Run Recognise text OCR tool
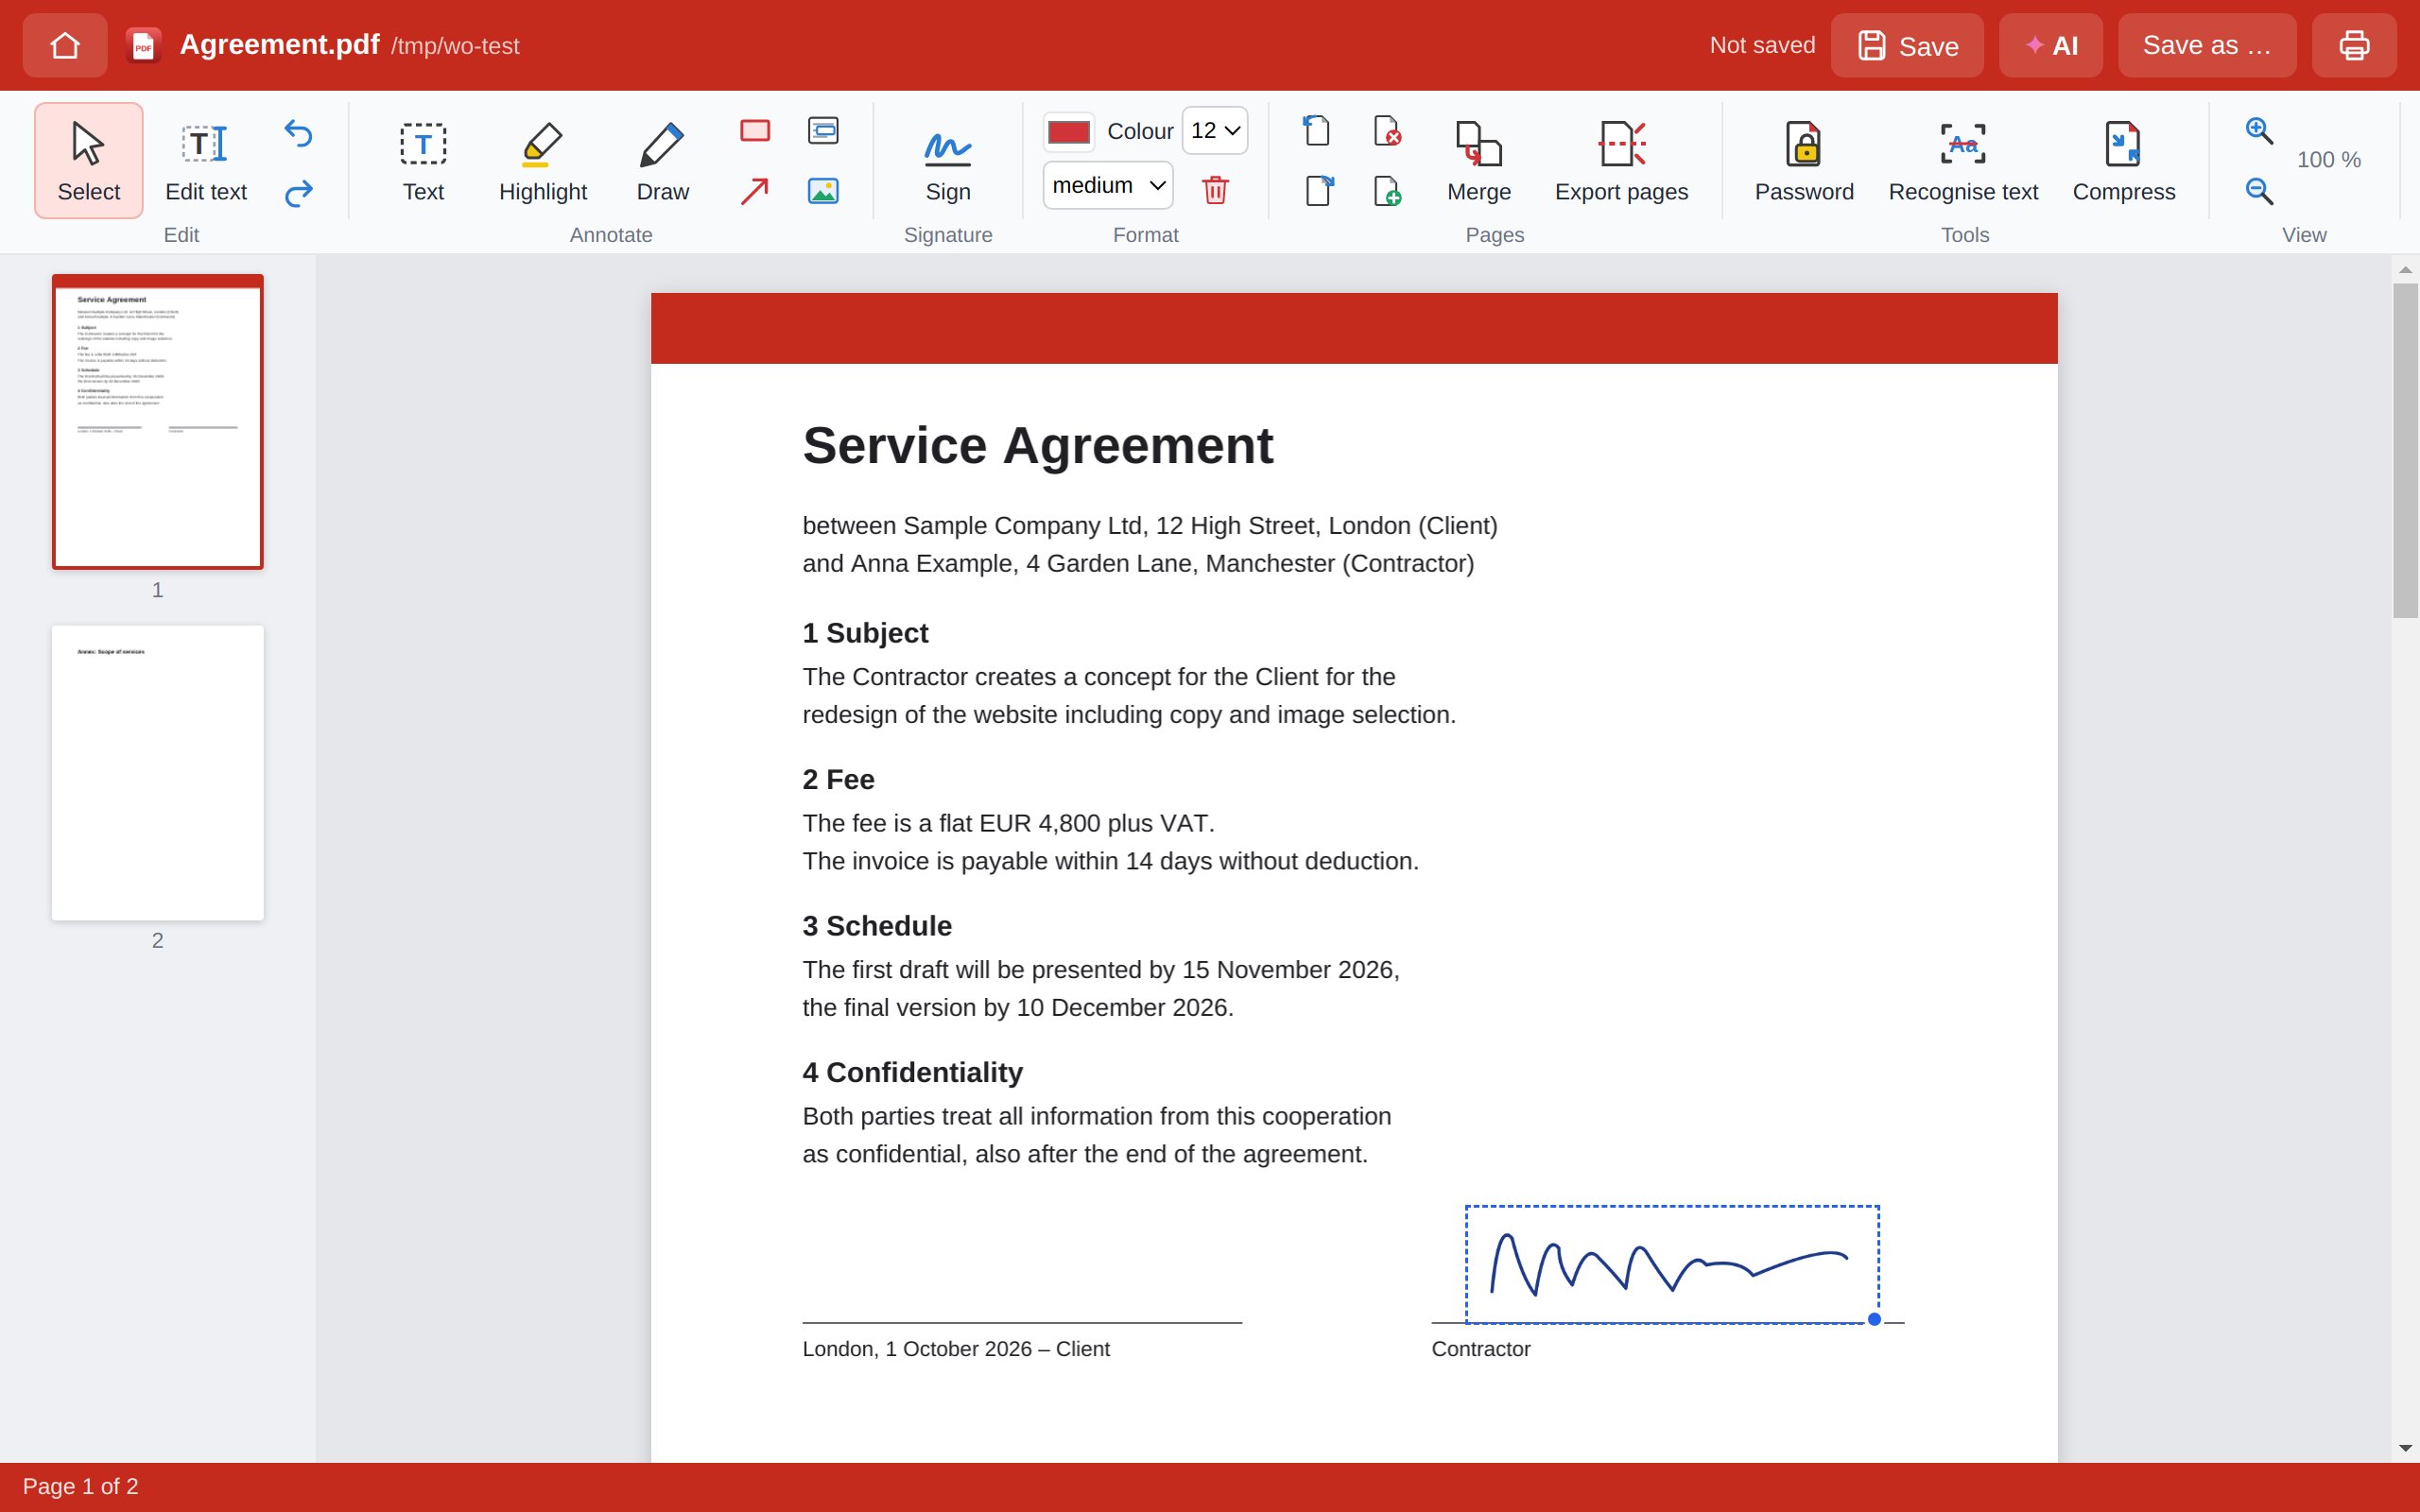 point(1963,160)
